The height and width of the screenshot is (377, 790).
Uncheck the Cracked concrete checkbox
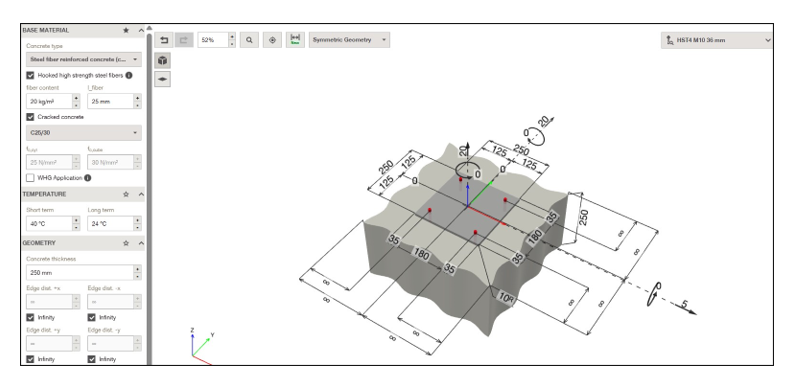(30, 117)
